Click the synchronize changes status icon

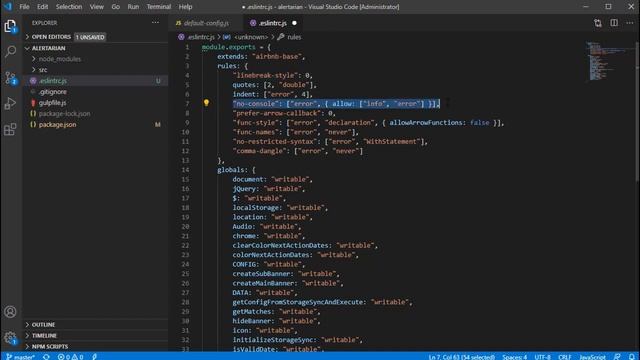[x=46, y=357]
